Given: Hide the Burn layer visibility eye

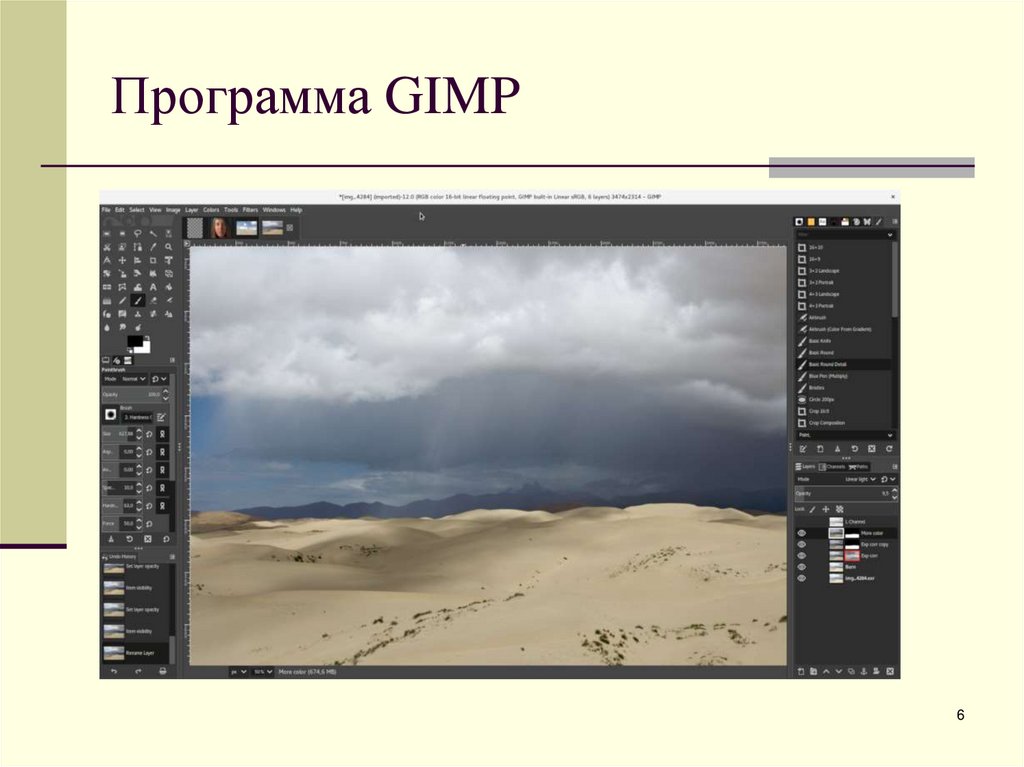Looking at the screenshot, I should point(801,565).
